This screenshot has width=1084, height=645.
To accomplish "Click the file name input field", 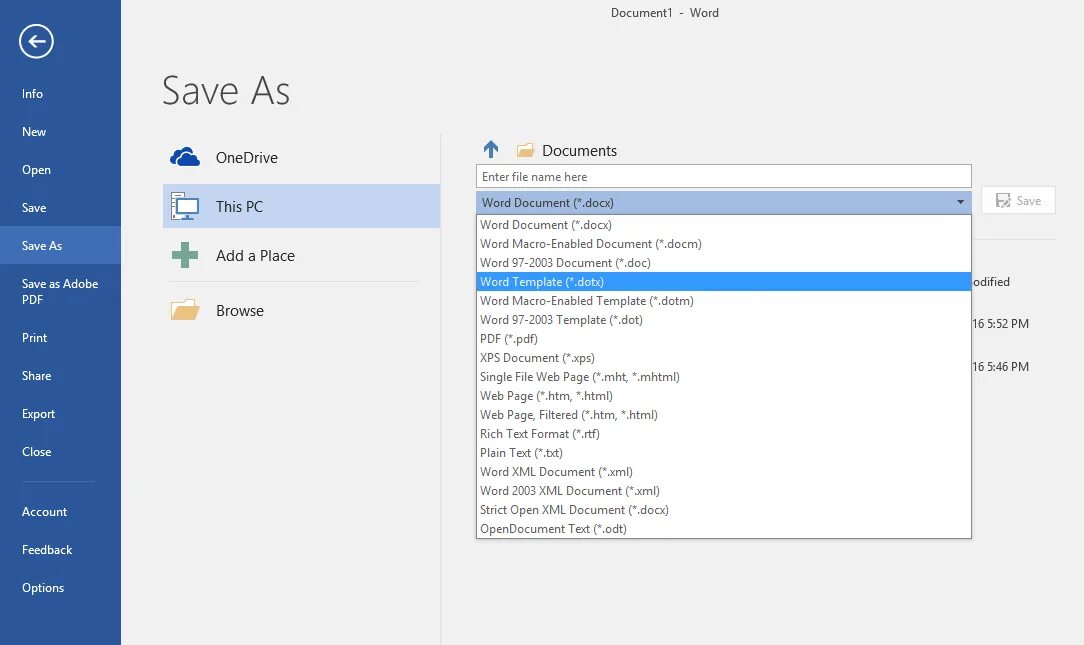I will tap(723, 176).
